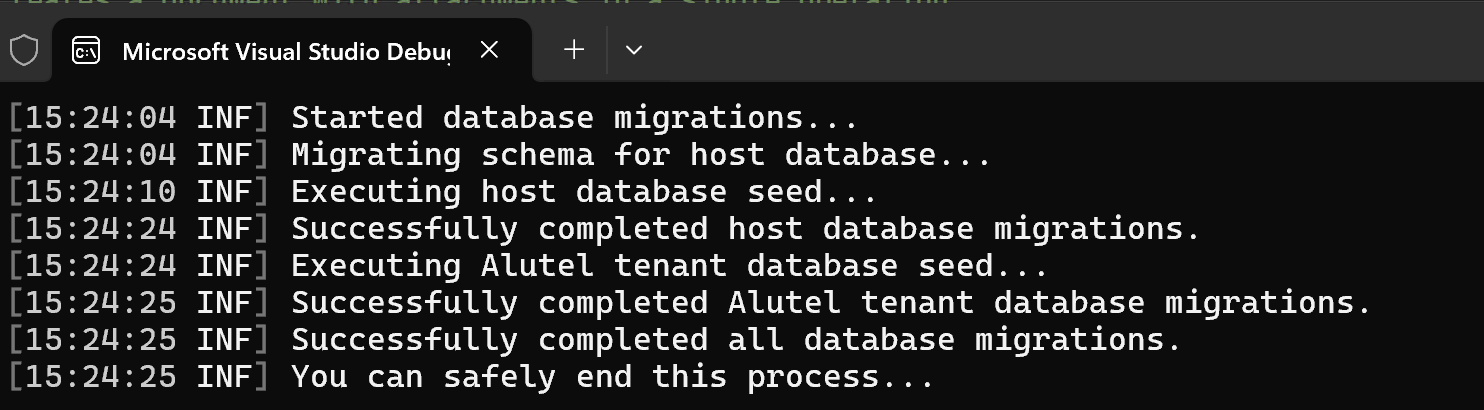1484x410 pixels.
Task: Select the Microsoft Visual Studio Debug tab
Action: [285, 51]
